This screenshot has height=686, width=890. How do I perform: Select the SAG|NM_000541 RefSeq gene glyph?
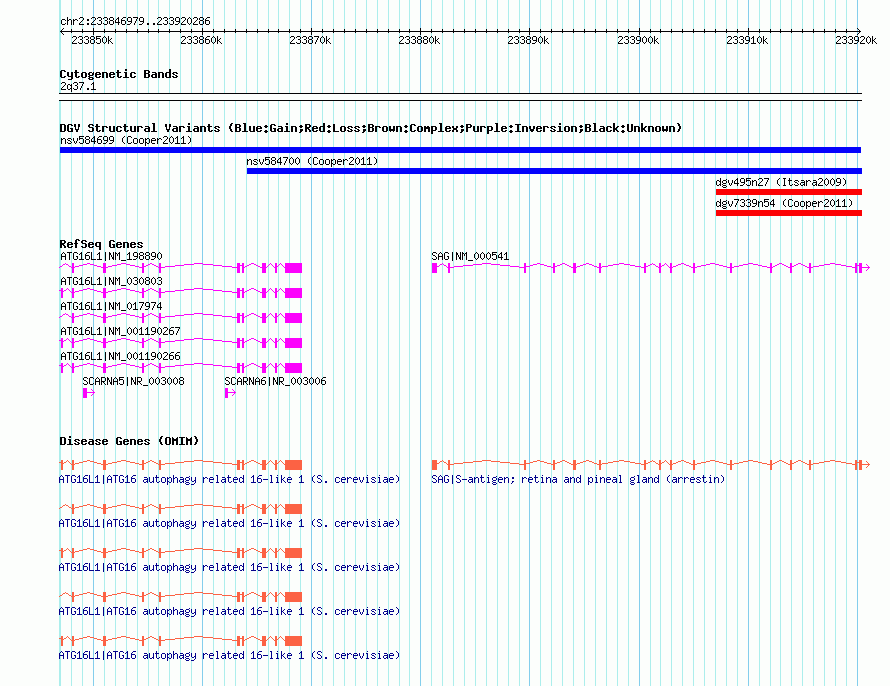(650, 268)
